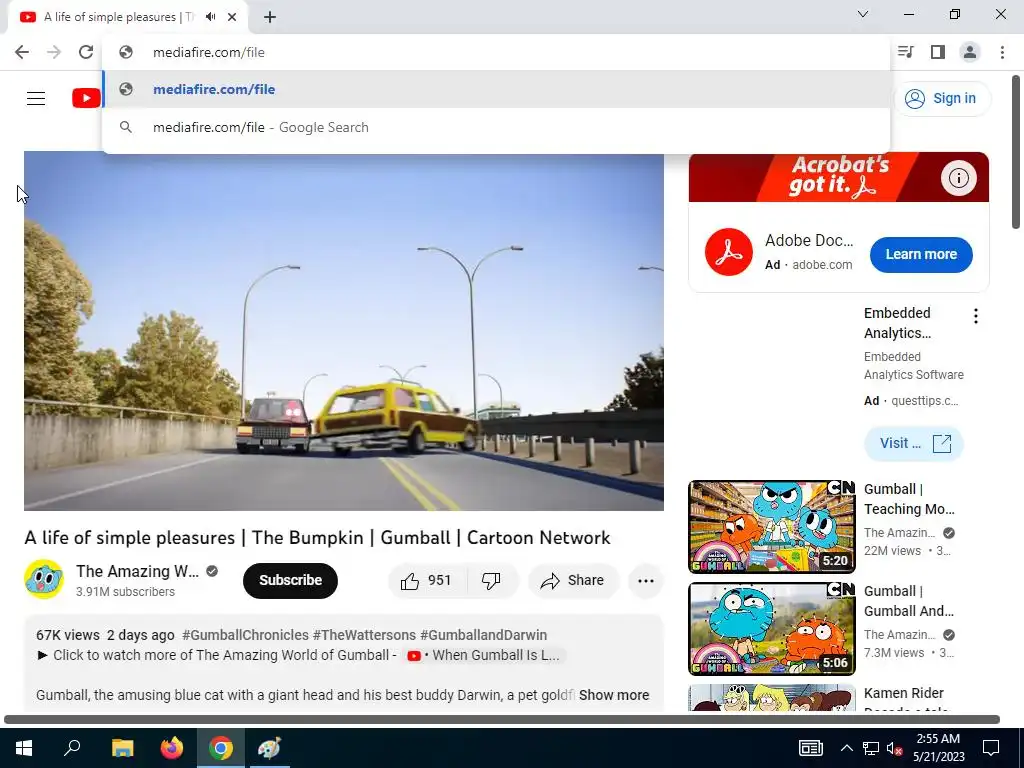Click the Visit button on questtips ad
This screenshot has width=1024, height=768.
[x=914, y=443]
